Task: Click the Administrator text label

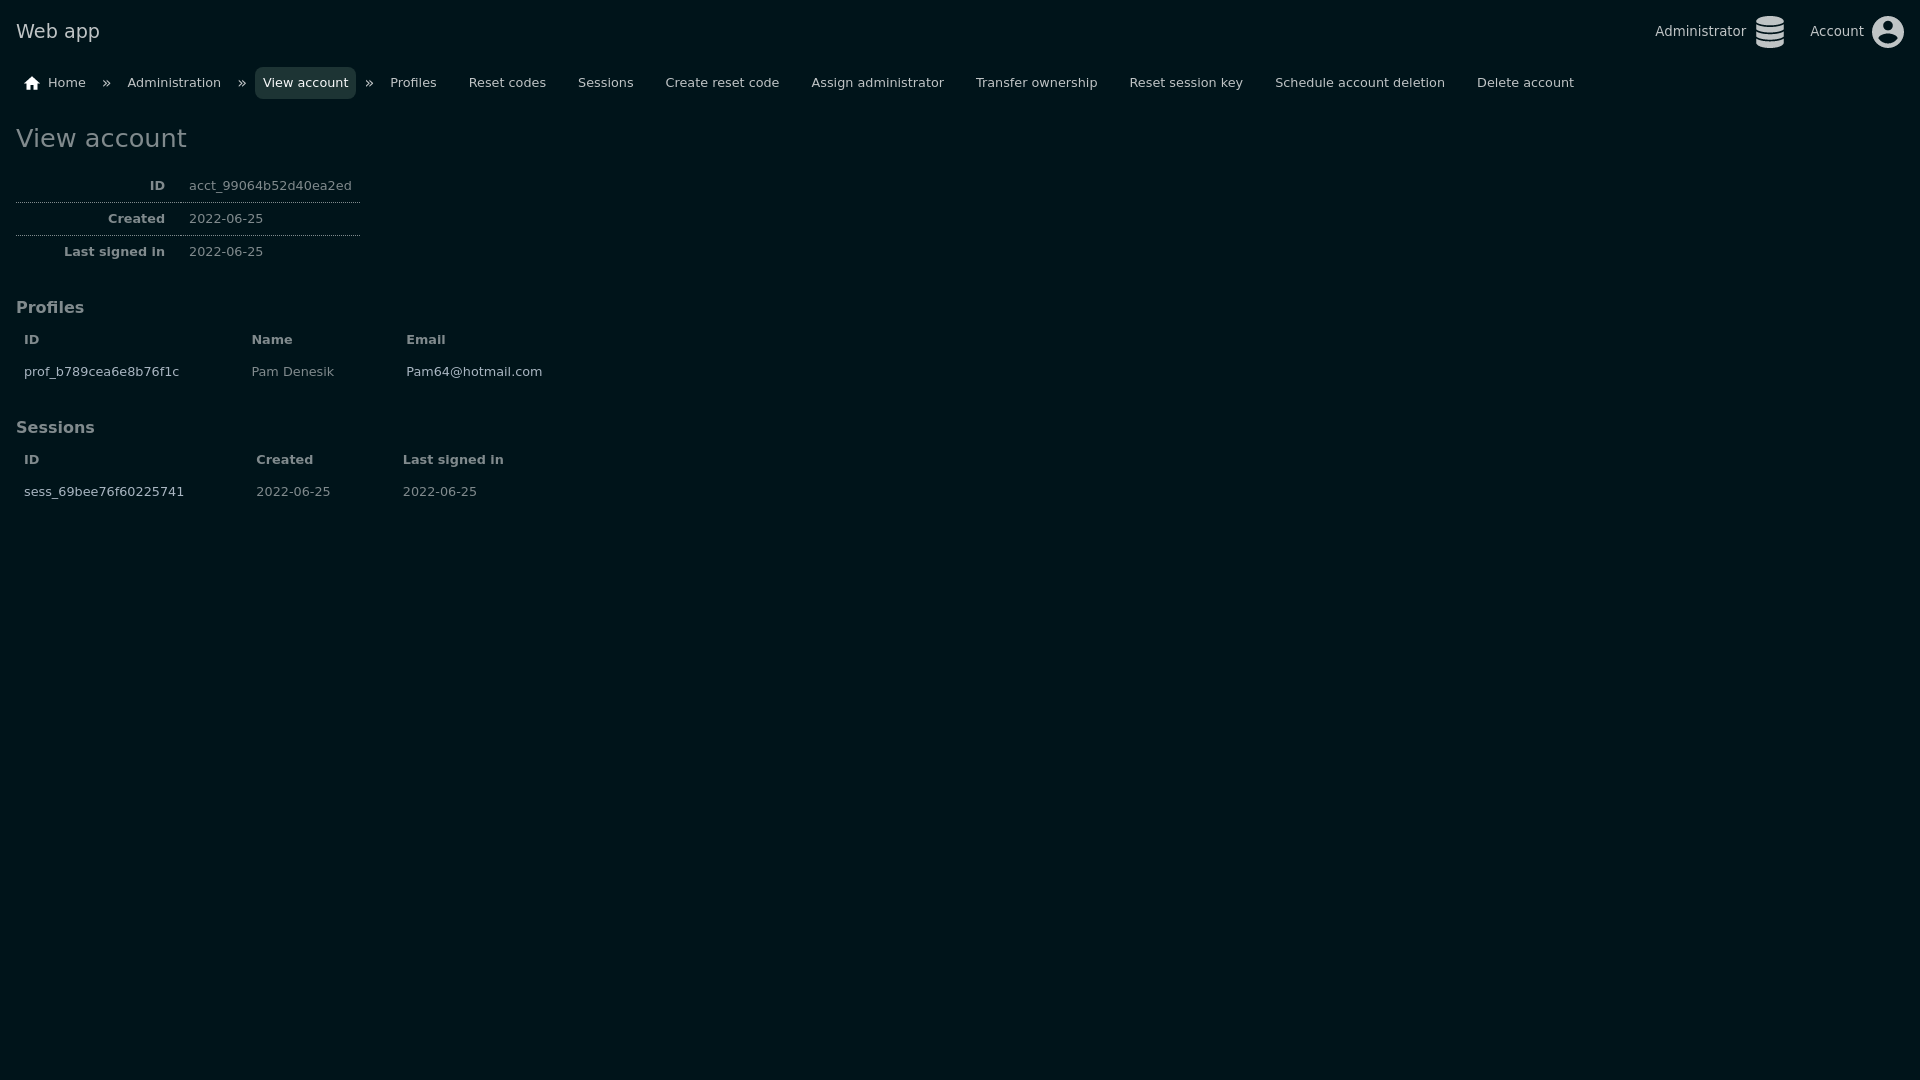Action: coord(1699,32)
